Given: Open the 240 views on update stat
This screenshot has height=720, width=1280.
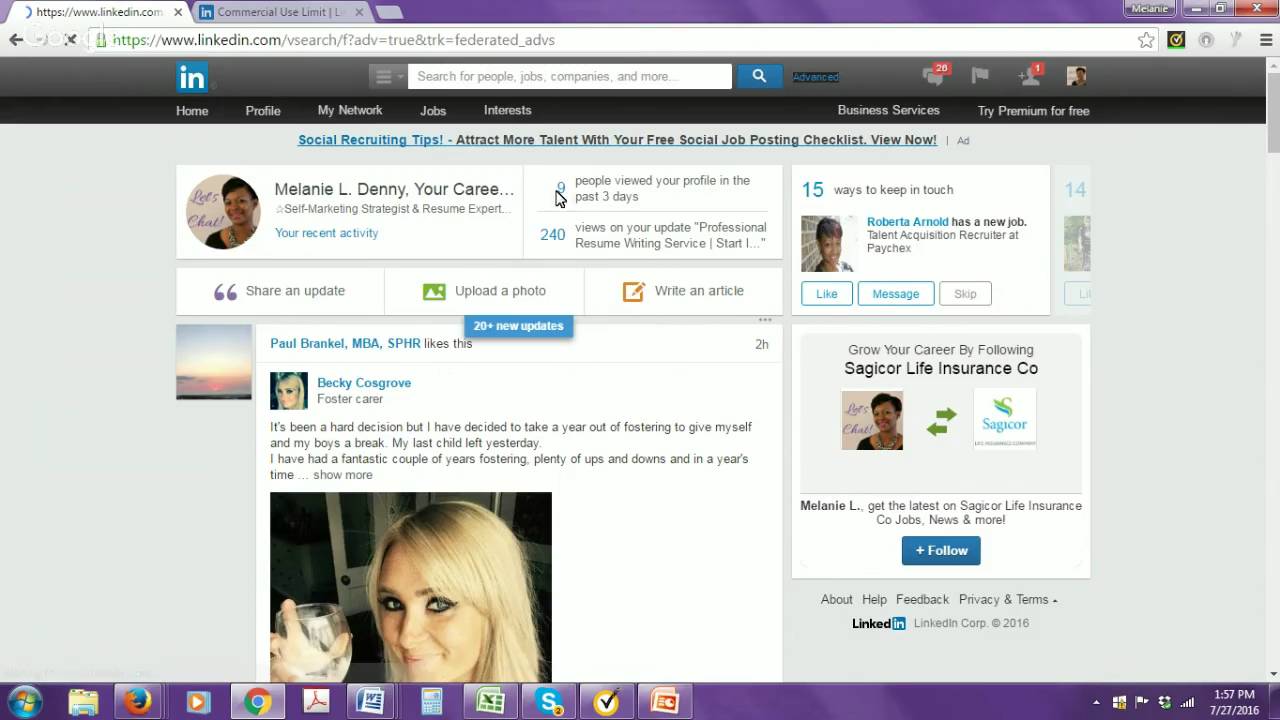Looking at the screenshot, I should click(x=653, y=235).
